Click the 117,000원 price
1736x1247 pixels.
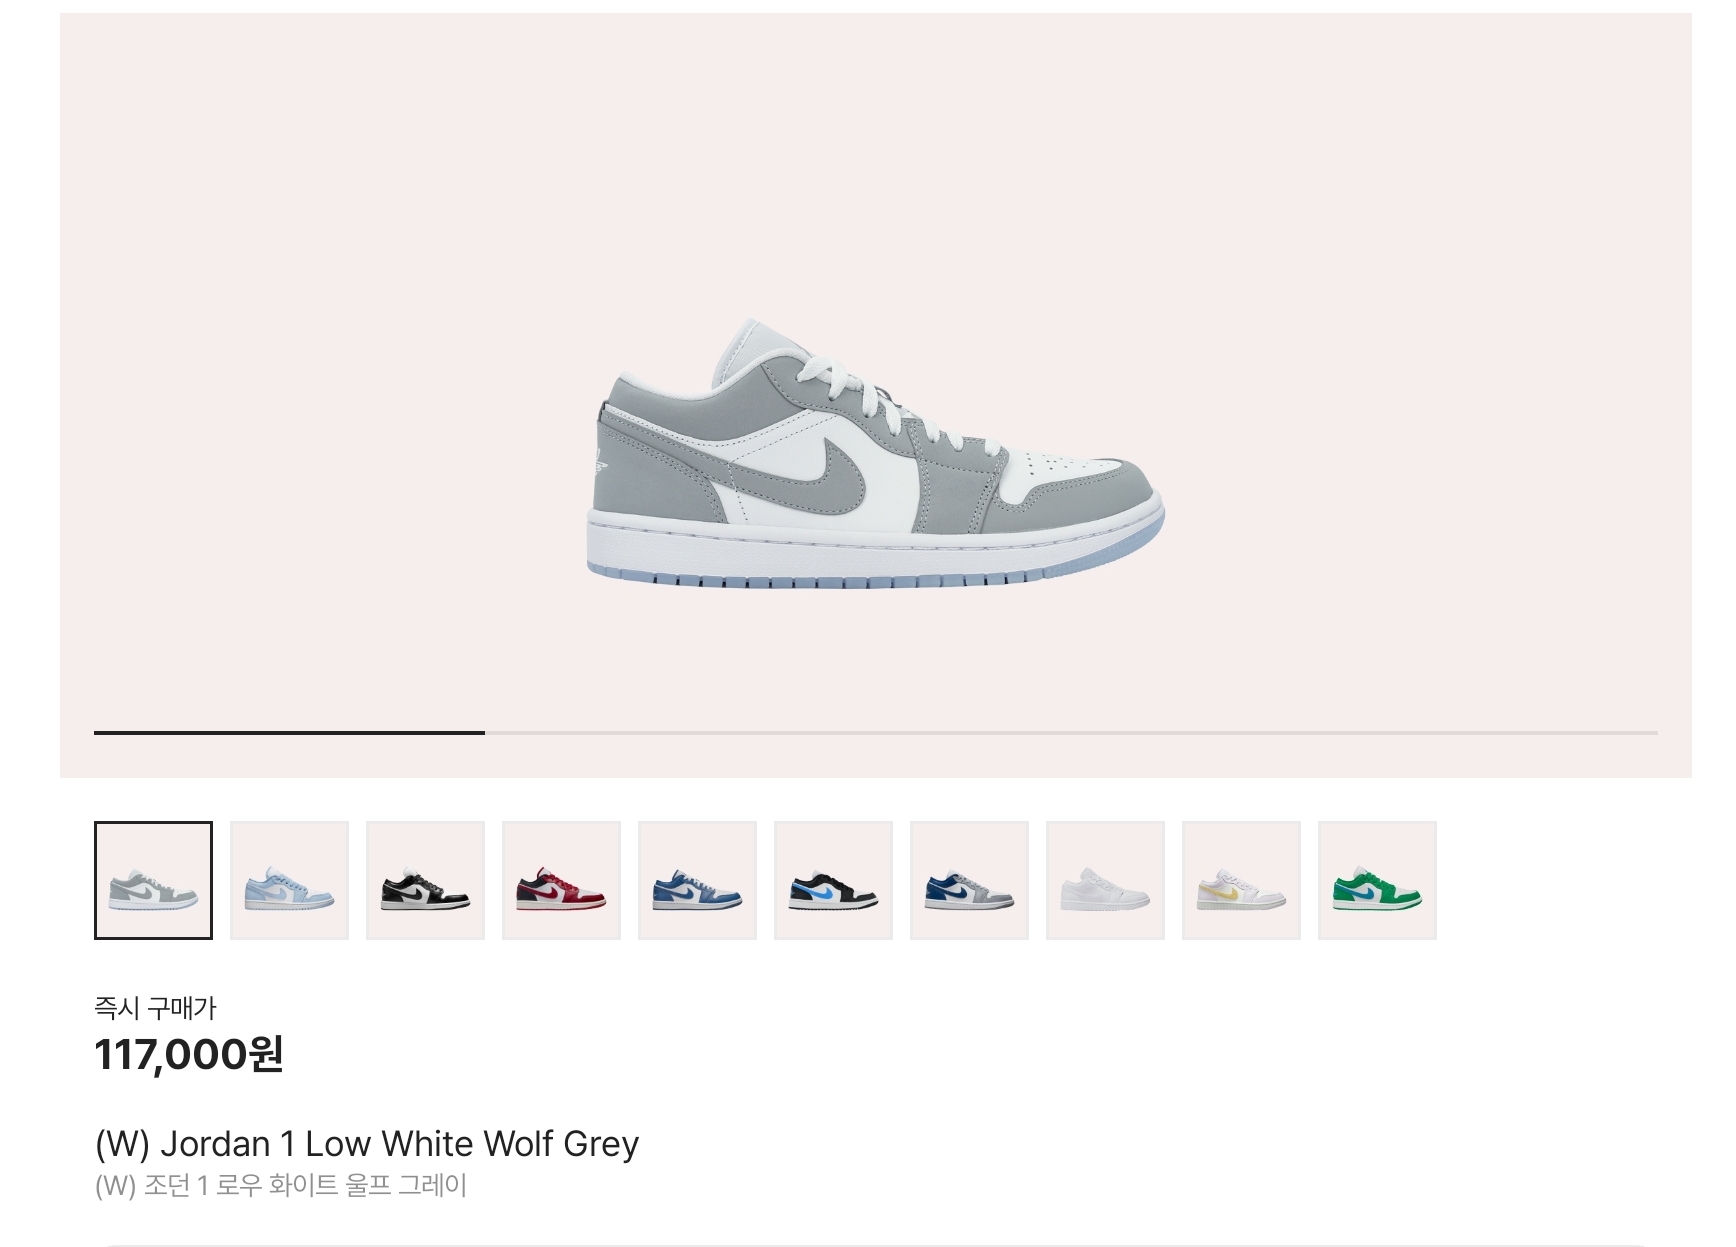click(x=189, y=1054)
